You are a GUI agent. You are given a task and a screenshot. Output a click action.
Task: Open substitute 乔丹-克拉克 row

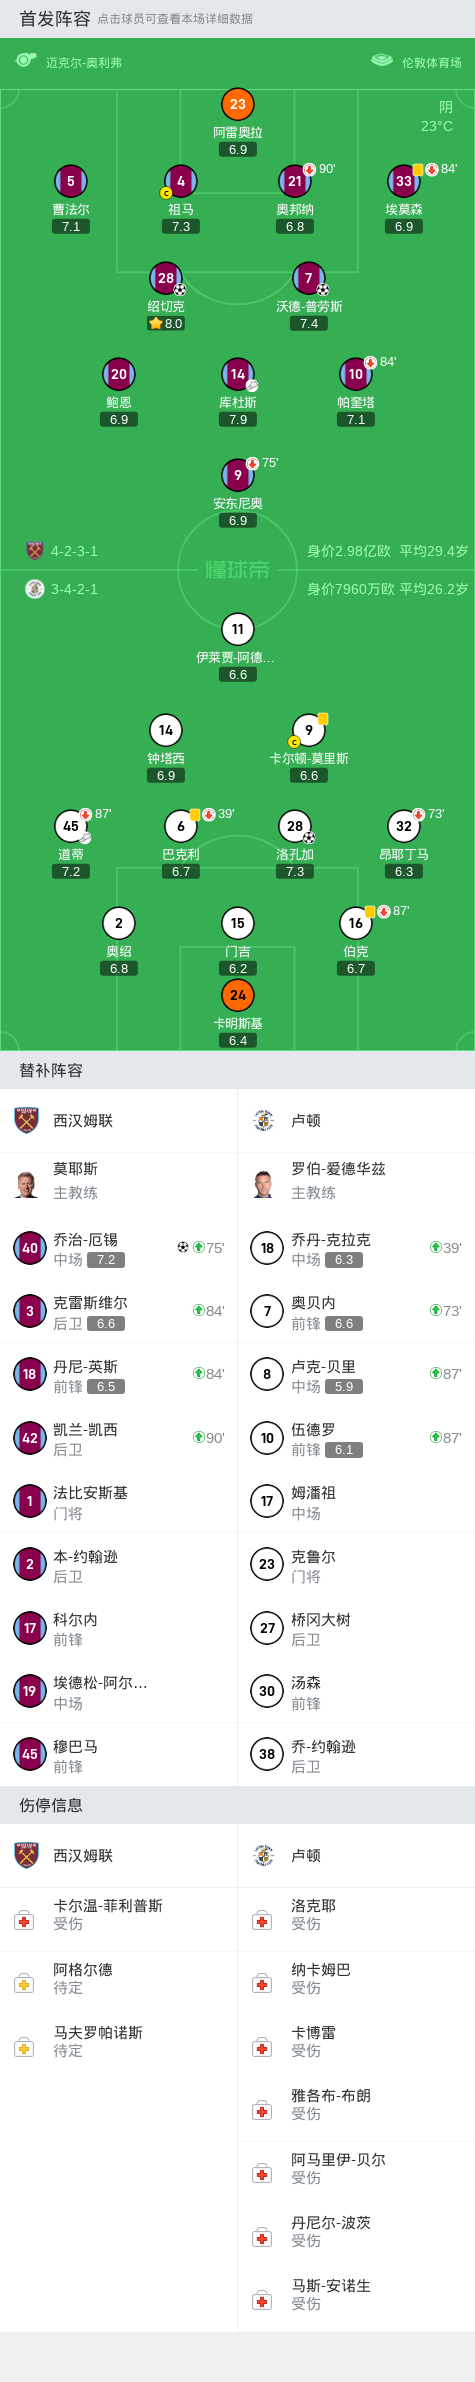tap(356, 1248)
